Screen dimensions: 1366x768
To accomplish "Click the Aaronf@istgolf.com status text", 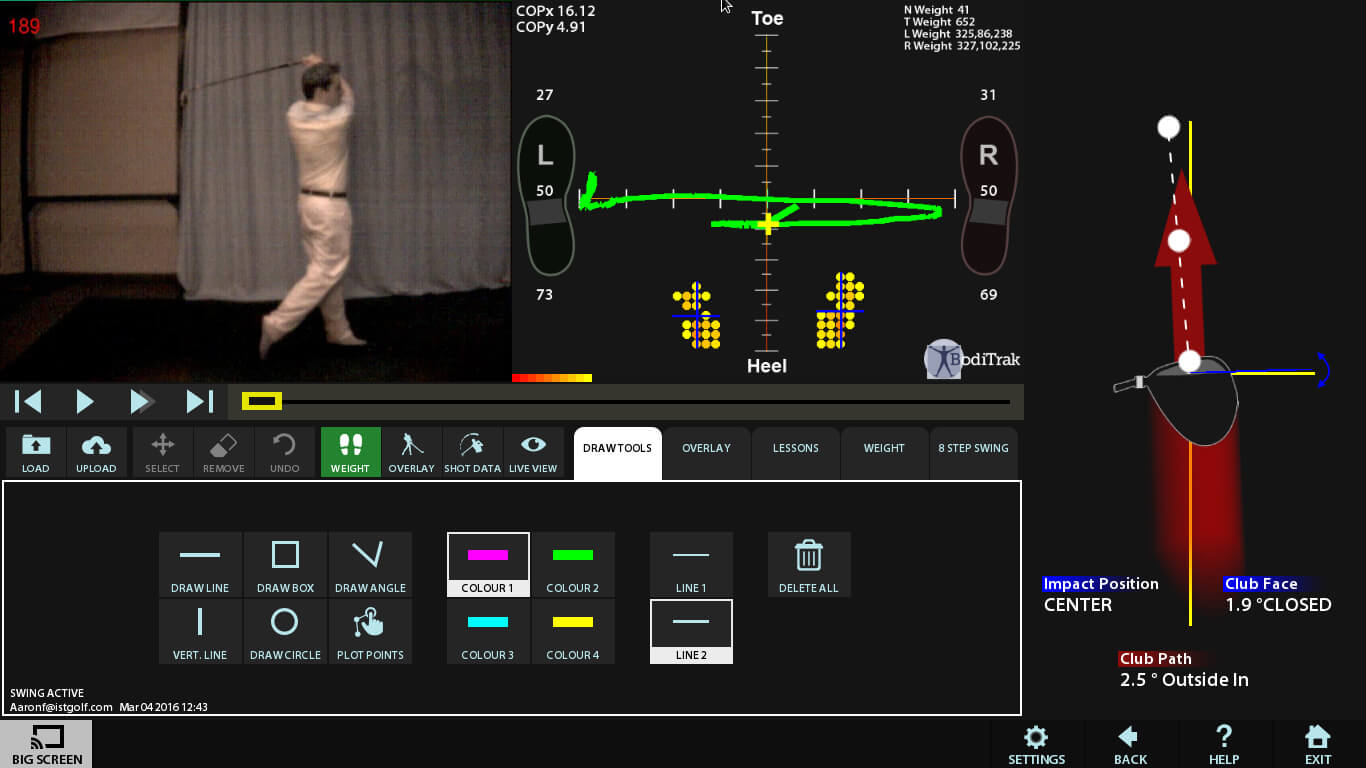I will click(x=61, y=707).
